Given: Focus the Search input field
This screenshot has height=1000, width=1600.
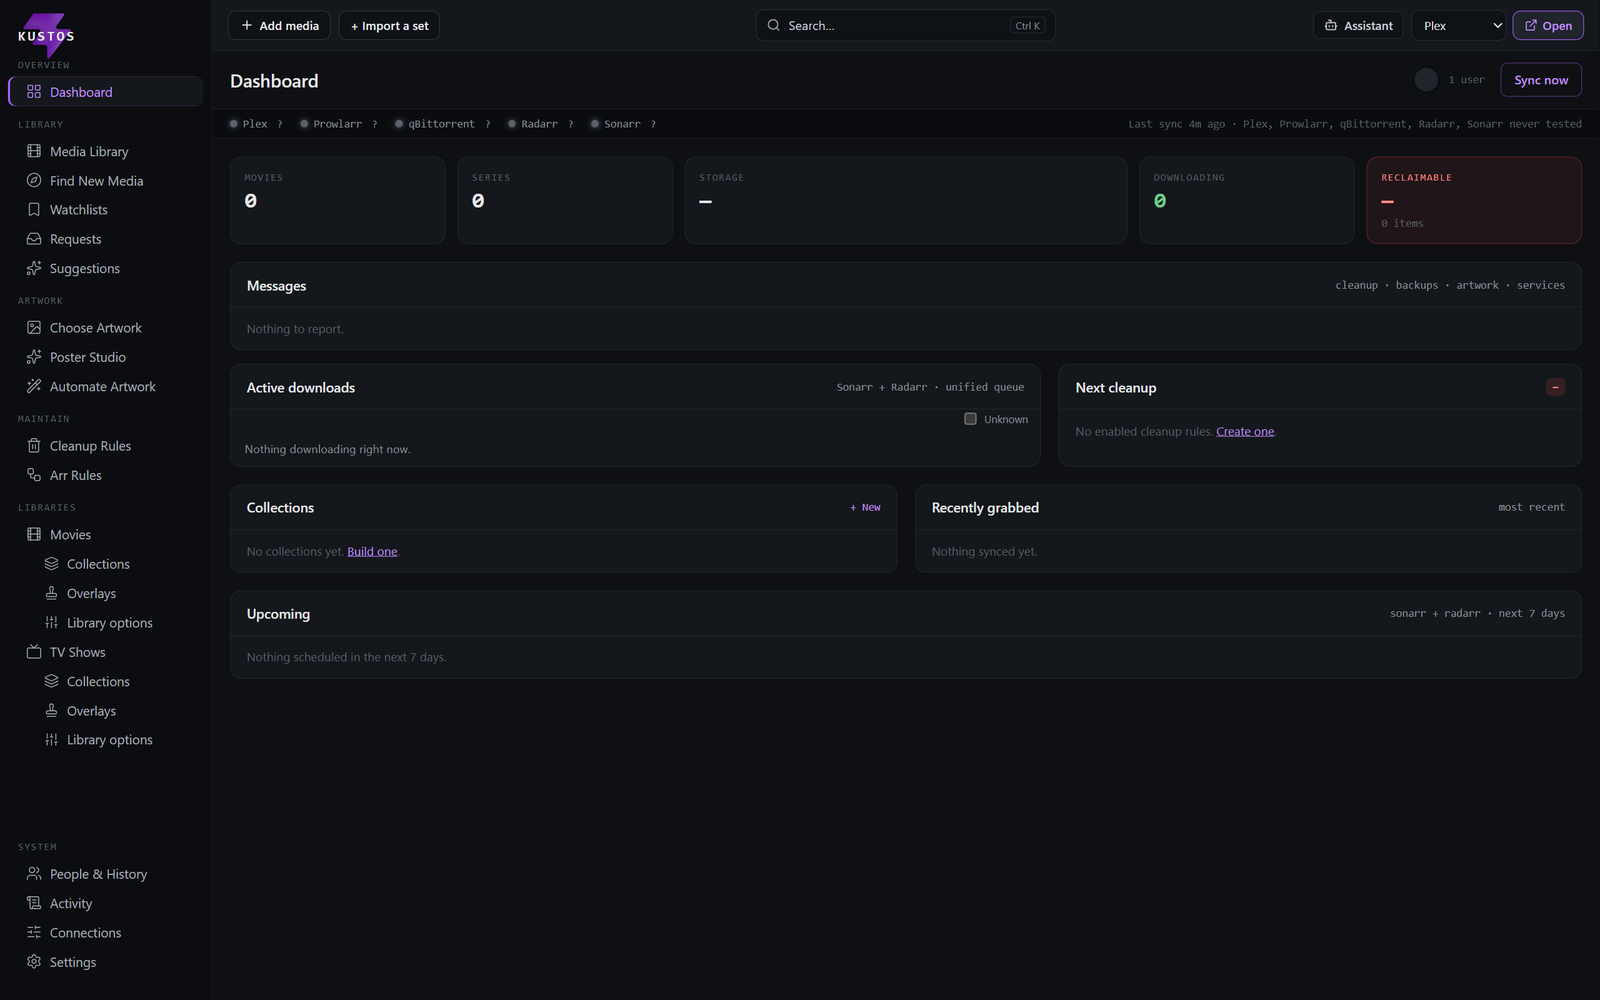Looking at the screenshot, I should [x=905, y=26].
